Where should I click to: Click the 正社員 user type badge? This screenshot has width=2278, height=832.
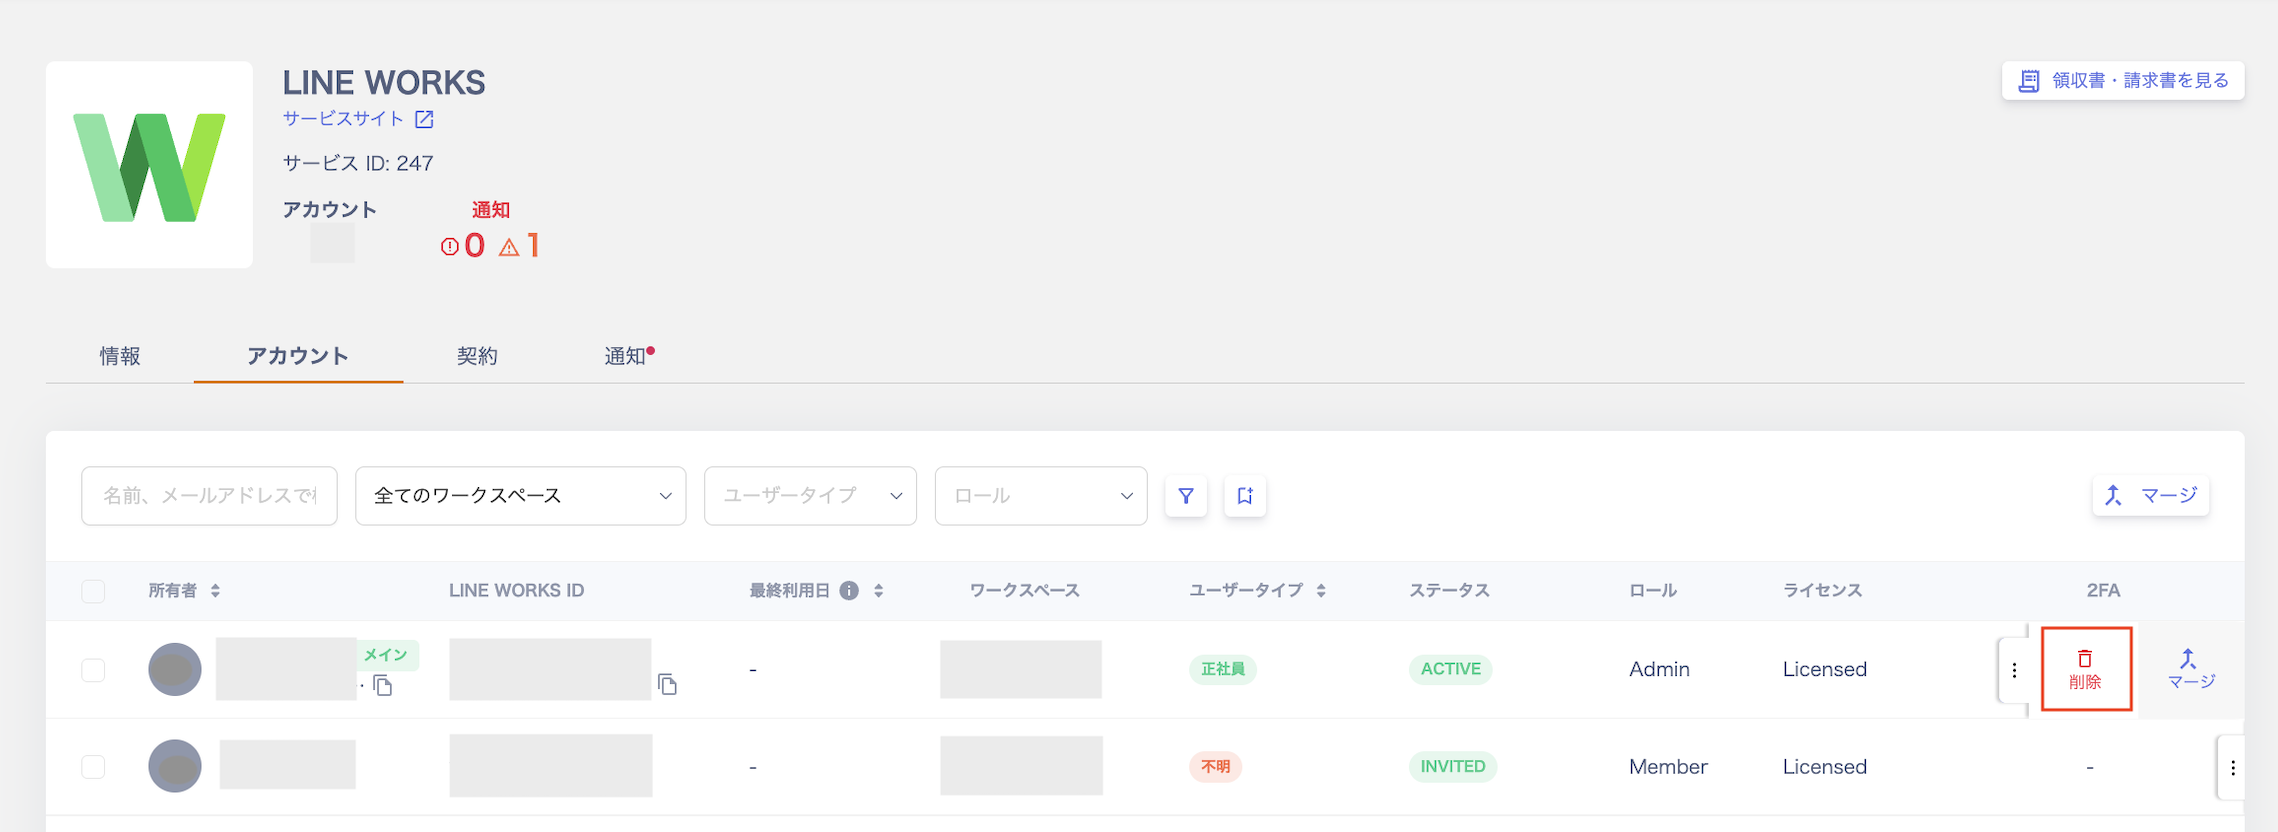pyautogui.click(x=1223, y=670)
